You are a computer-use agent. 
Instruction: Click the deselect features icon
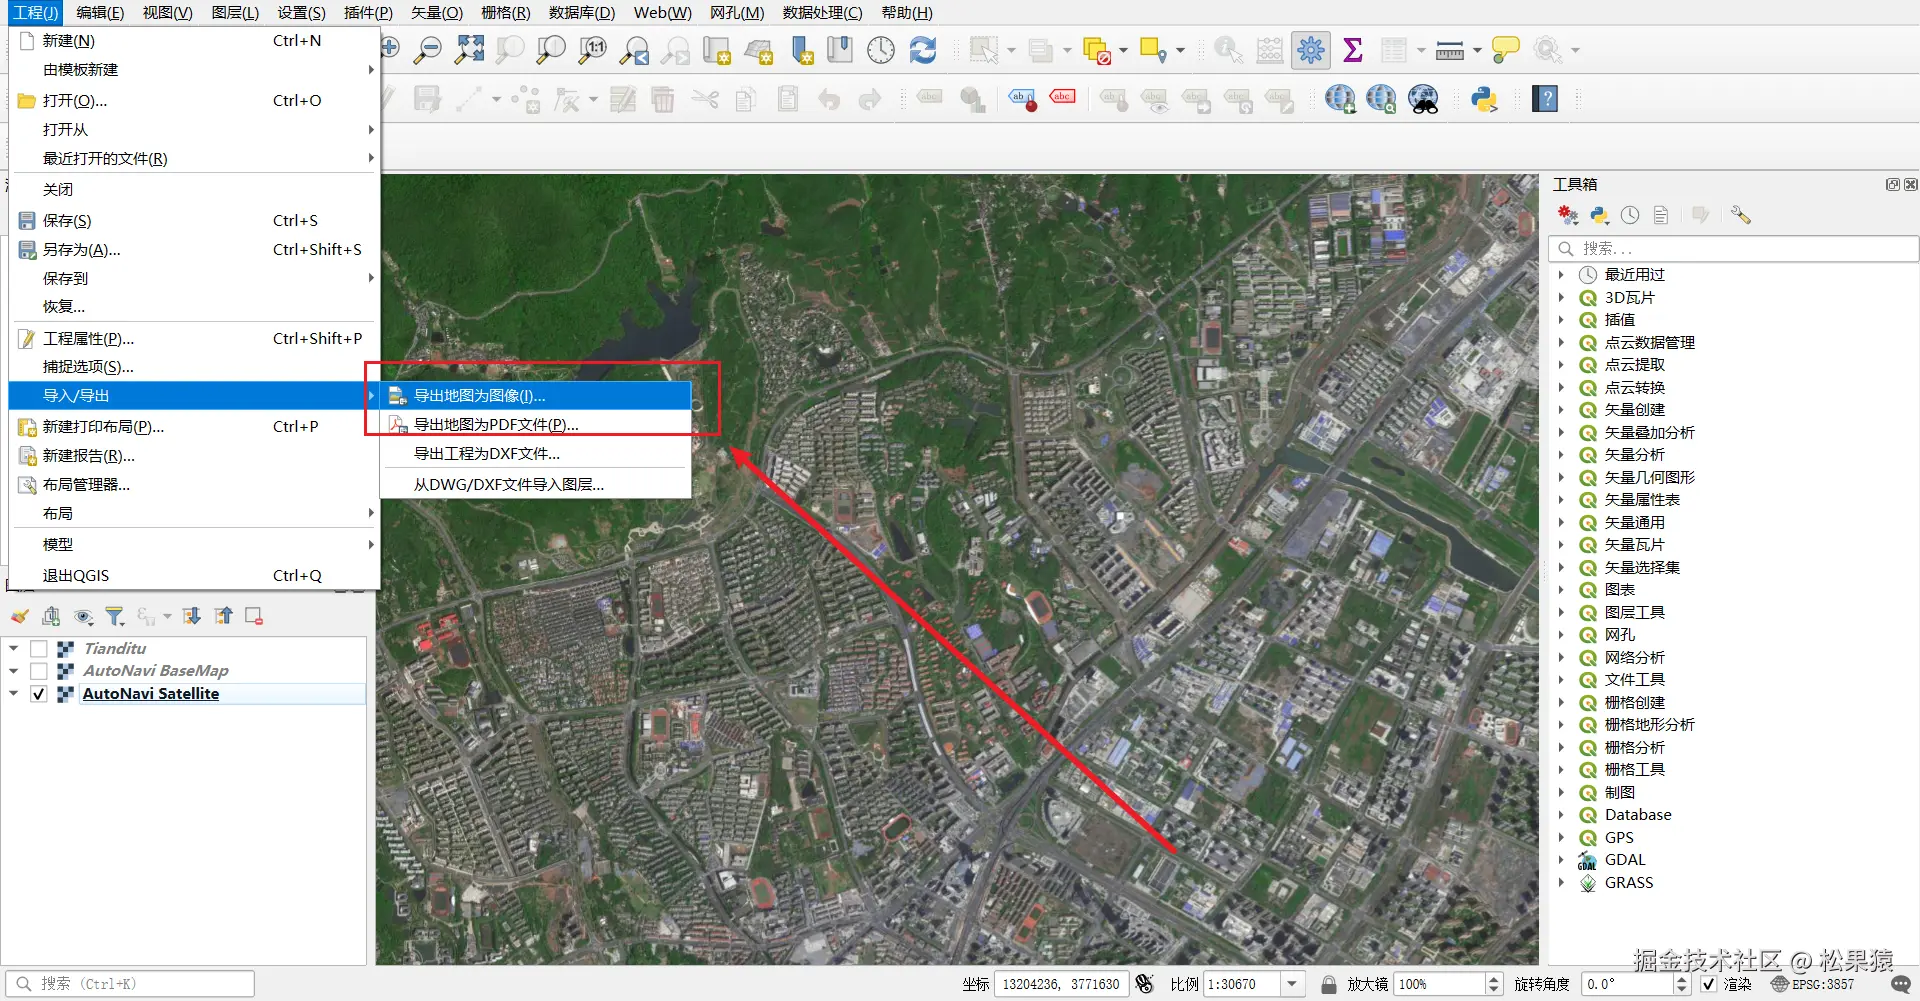(x=1098, y=50)
